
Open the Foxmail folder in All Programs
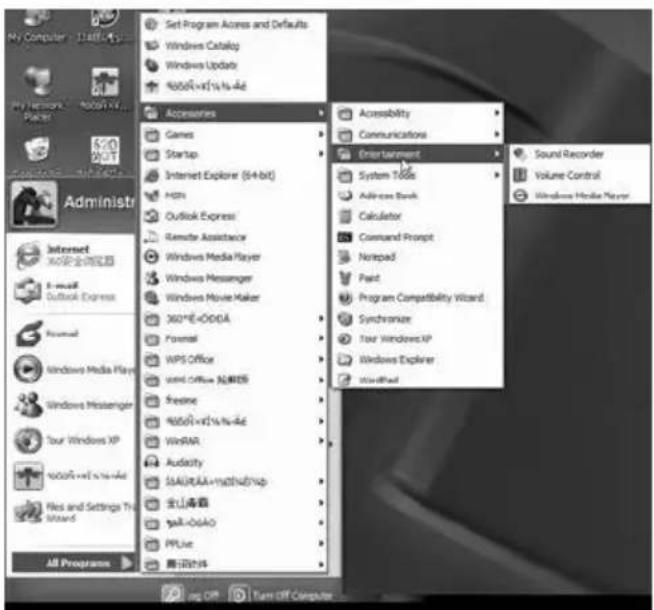point(234,339)
